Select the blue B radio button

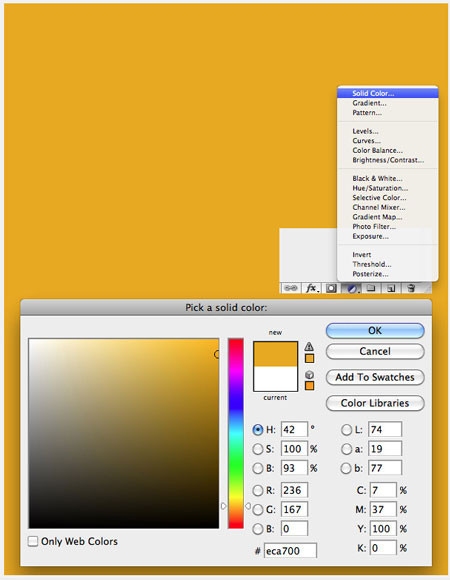pos(258,529)
